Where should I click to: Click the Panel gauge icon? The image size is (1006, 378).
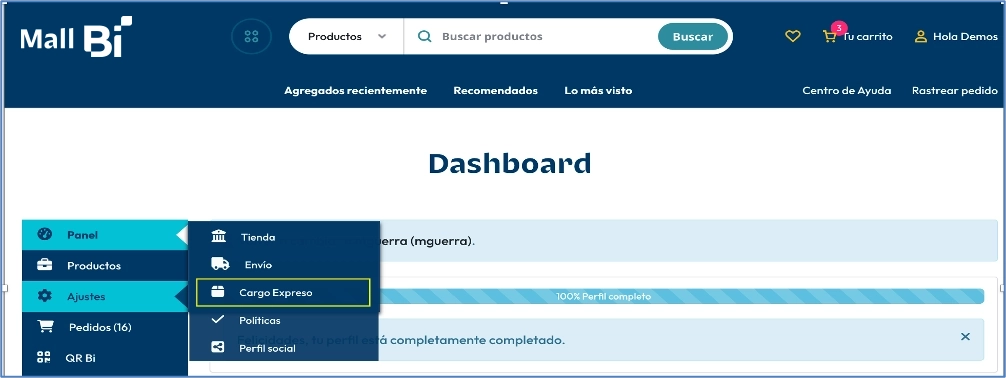(x=44, y=234)
